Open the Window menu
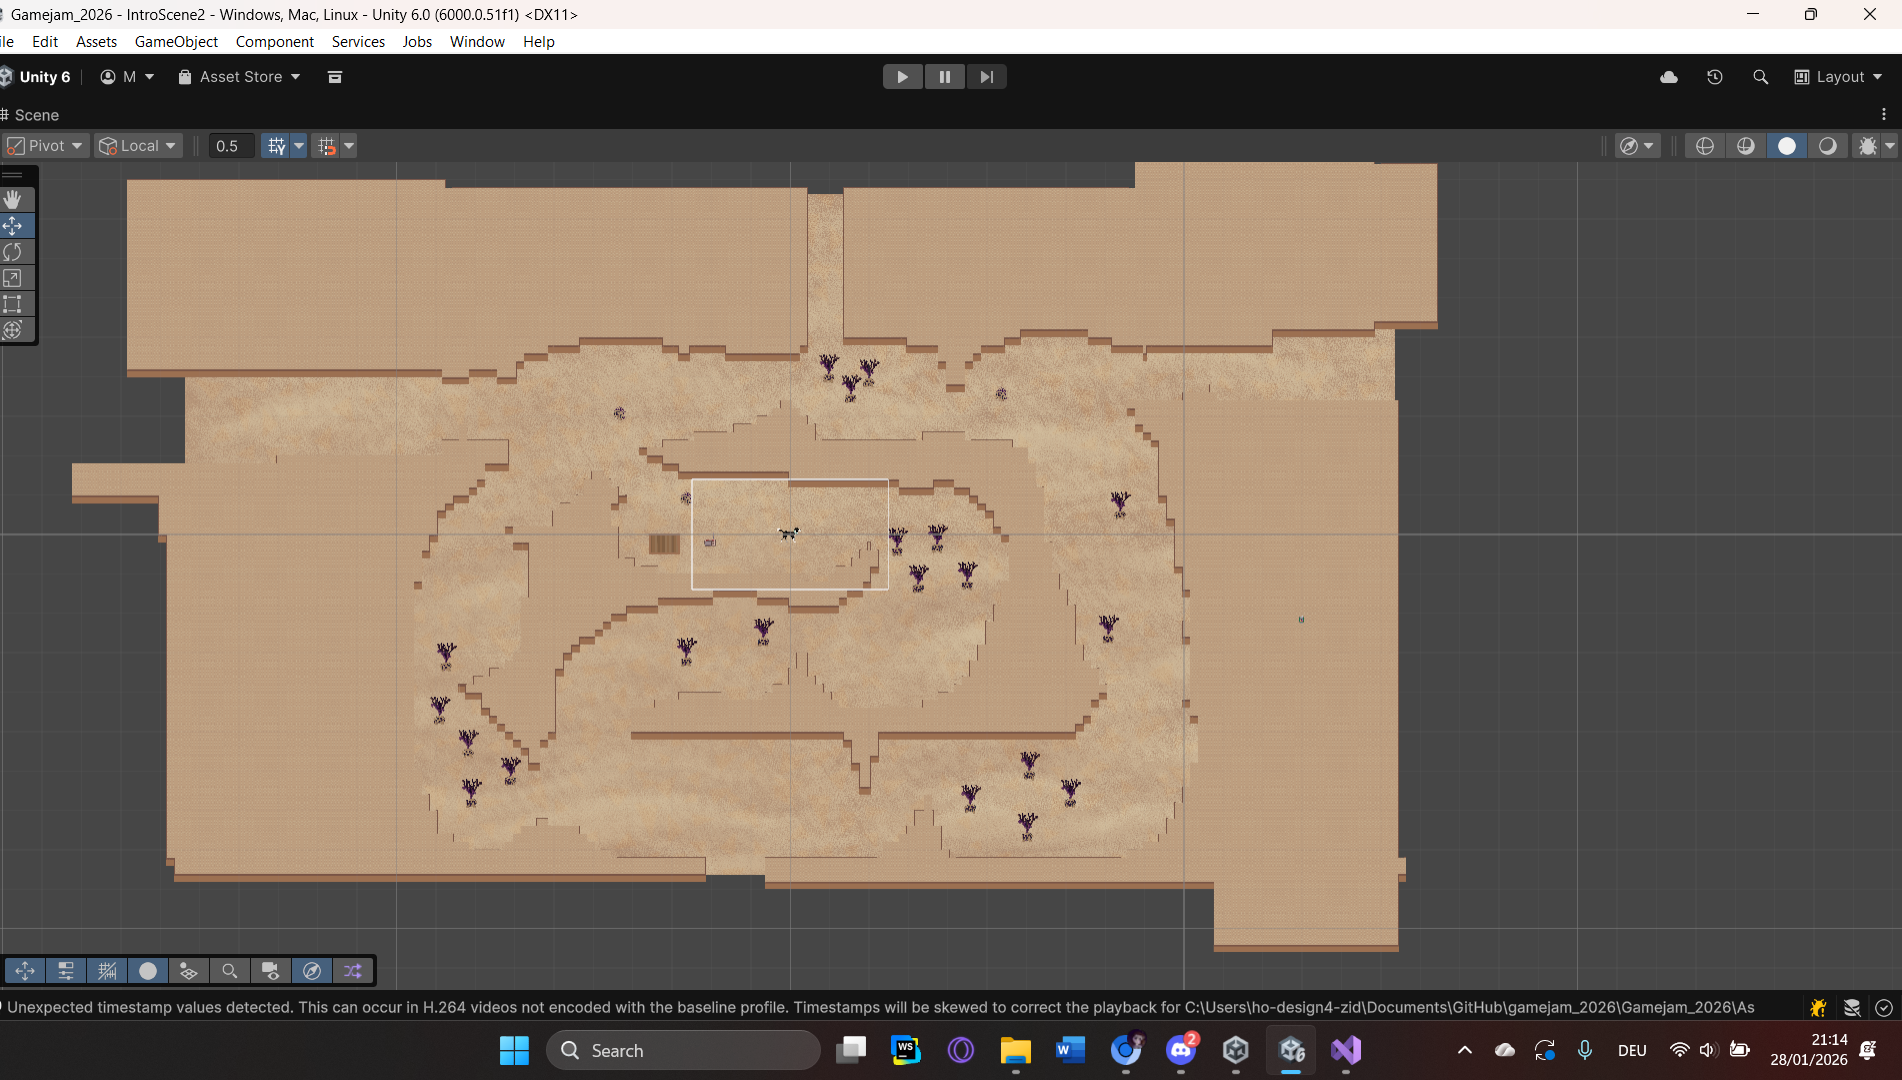 coord(476,41)
